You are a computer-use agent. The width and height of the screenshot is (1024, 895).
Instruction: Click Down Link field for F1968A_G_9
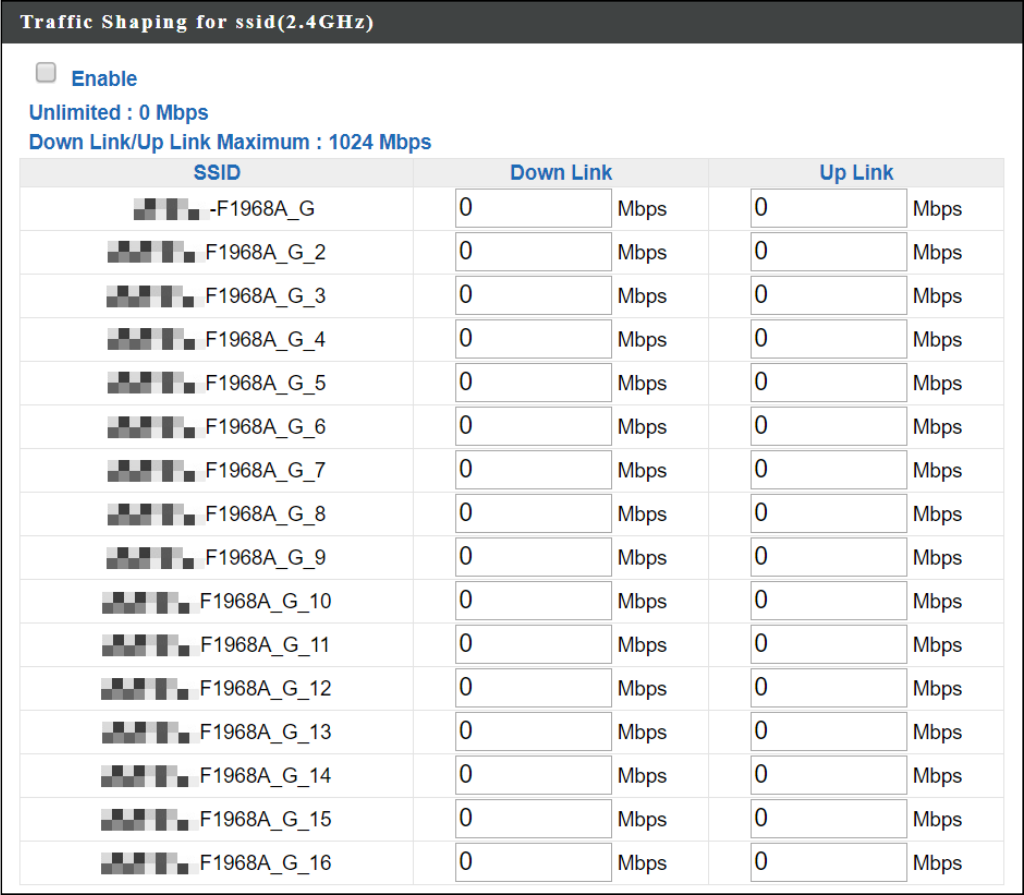(533, 557)
